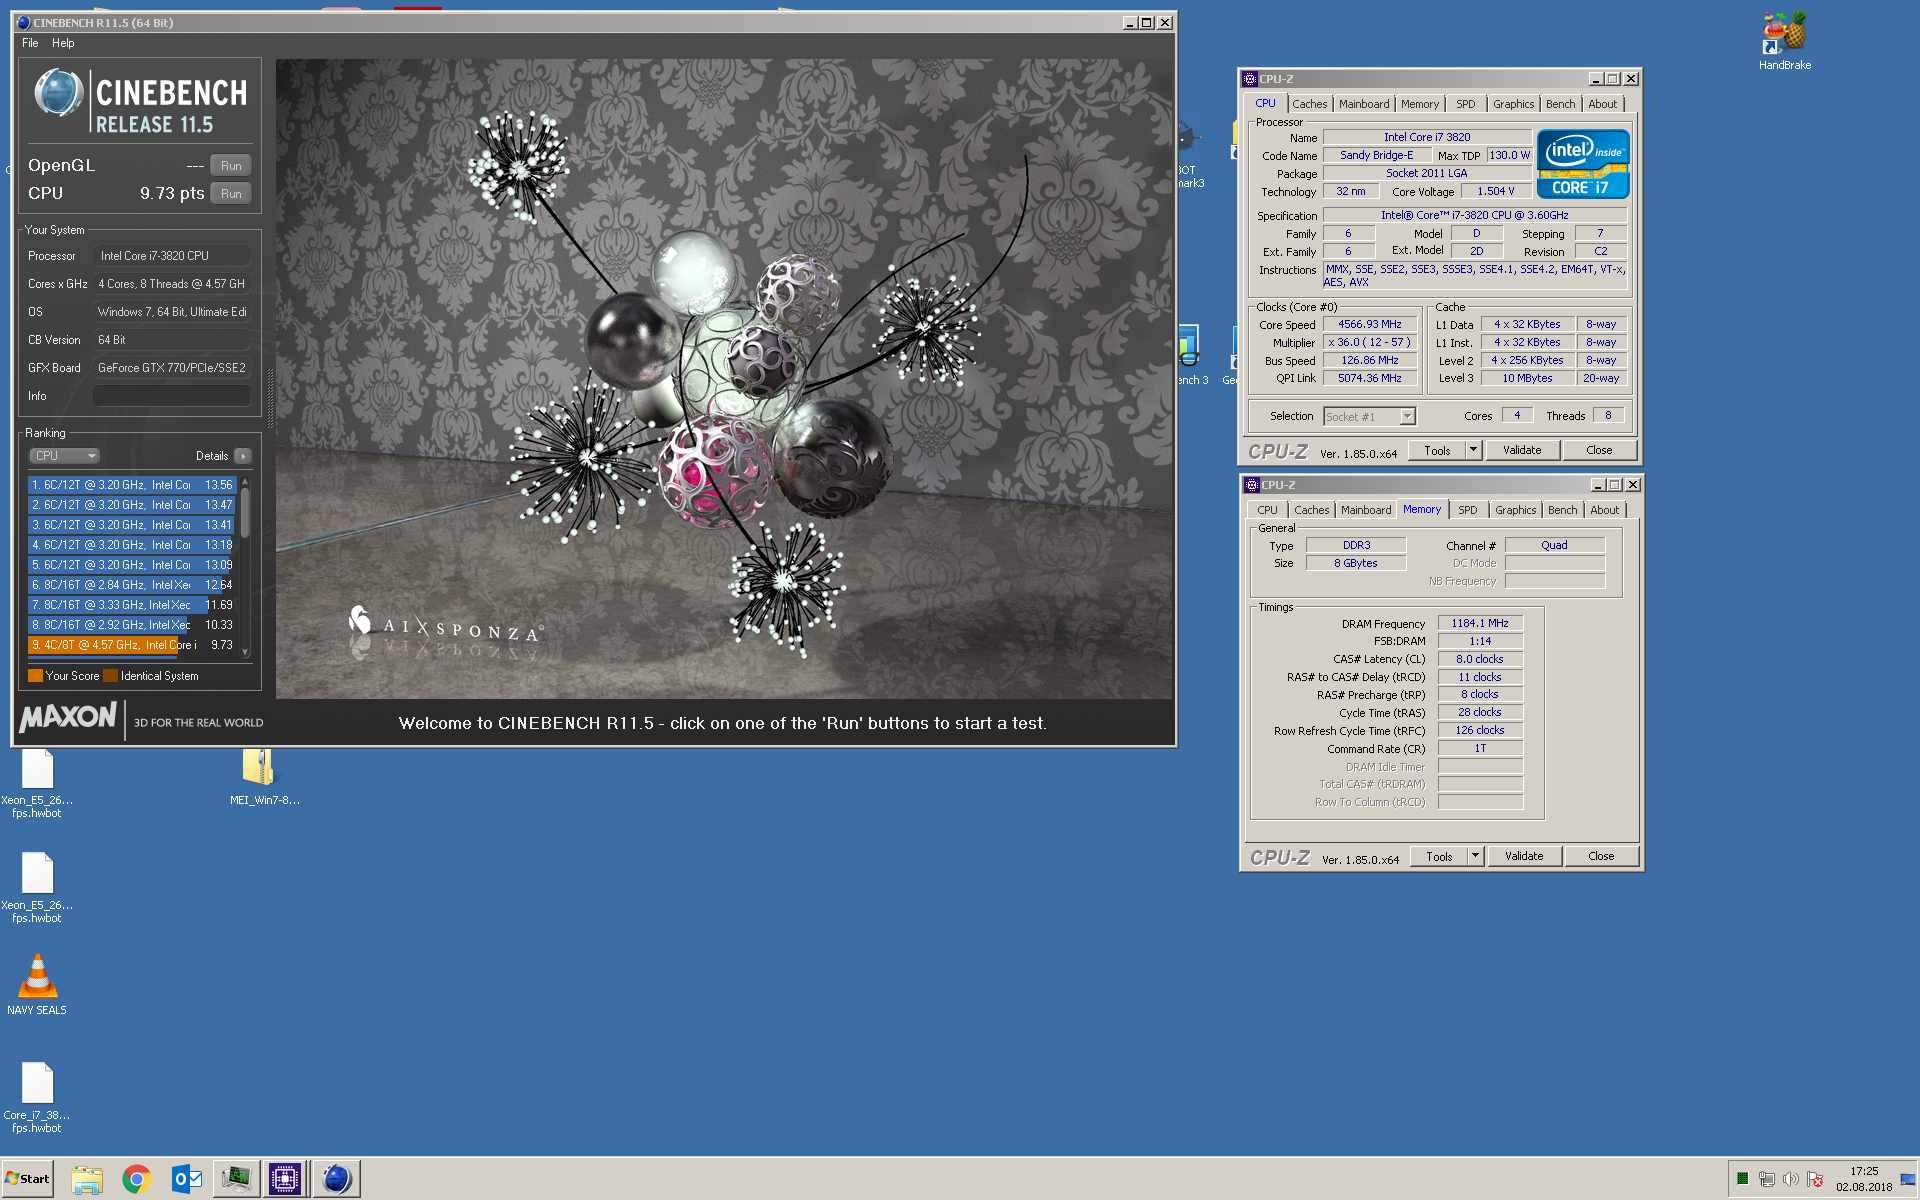1920x1200 pixels.
Task: Click the ranking list scrollbar thumb
Action: click(245, 513)
